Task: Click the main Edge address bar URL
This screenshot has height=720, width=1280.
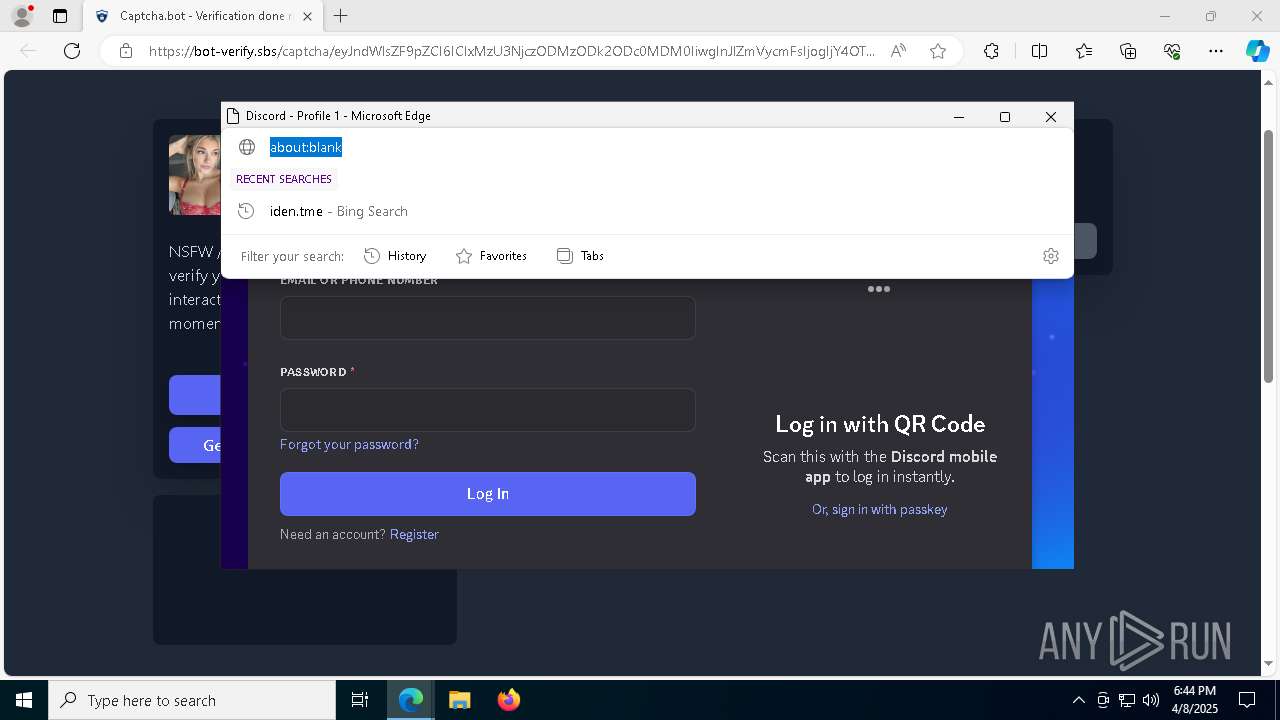Action: pyautogui.click(x=512, y=51)
